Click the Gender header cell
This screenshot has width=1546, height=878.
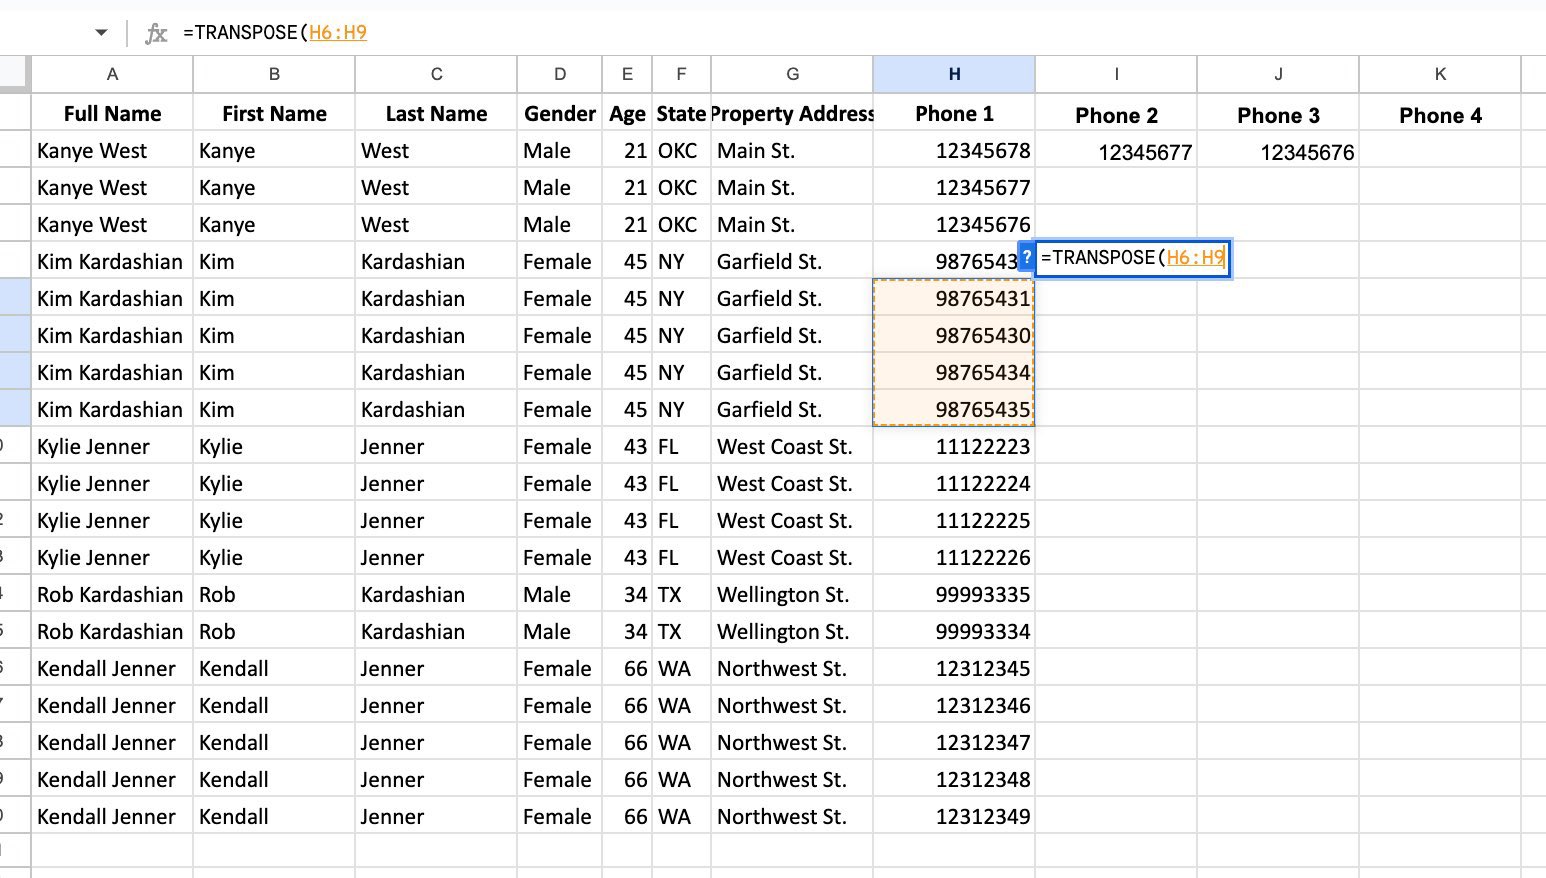[558, 113]
